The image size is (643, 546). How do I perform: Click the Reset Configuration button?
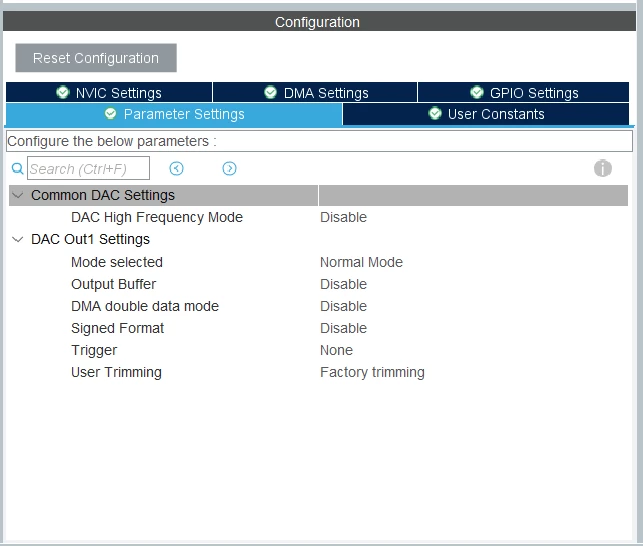pos(96,58)
